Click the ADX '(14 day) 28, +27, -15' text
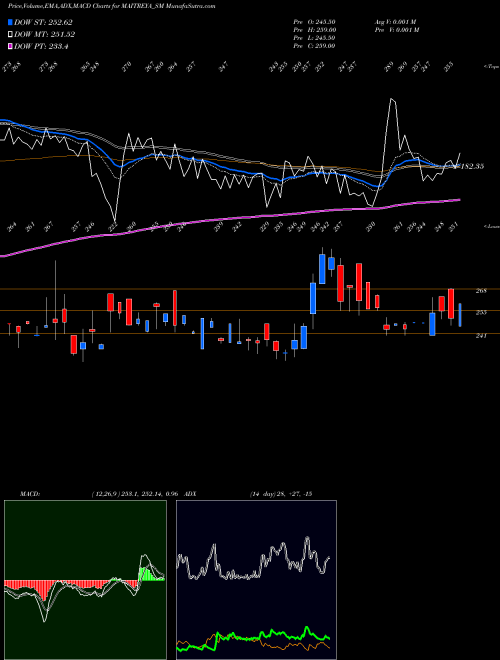Image resolution: width=500 pixels, height=660 pixels. [281, 494]
